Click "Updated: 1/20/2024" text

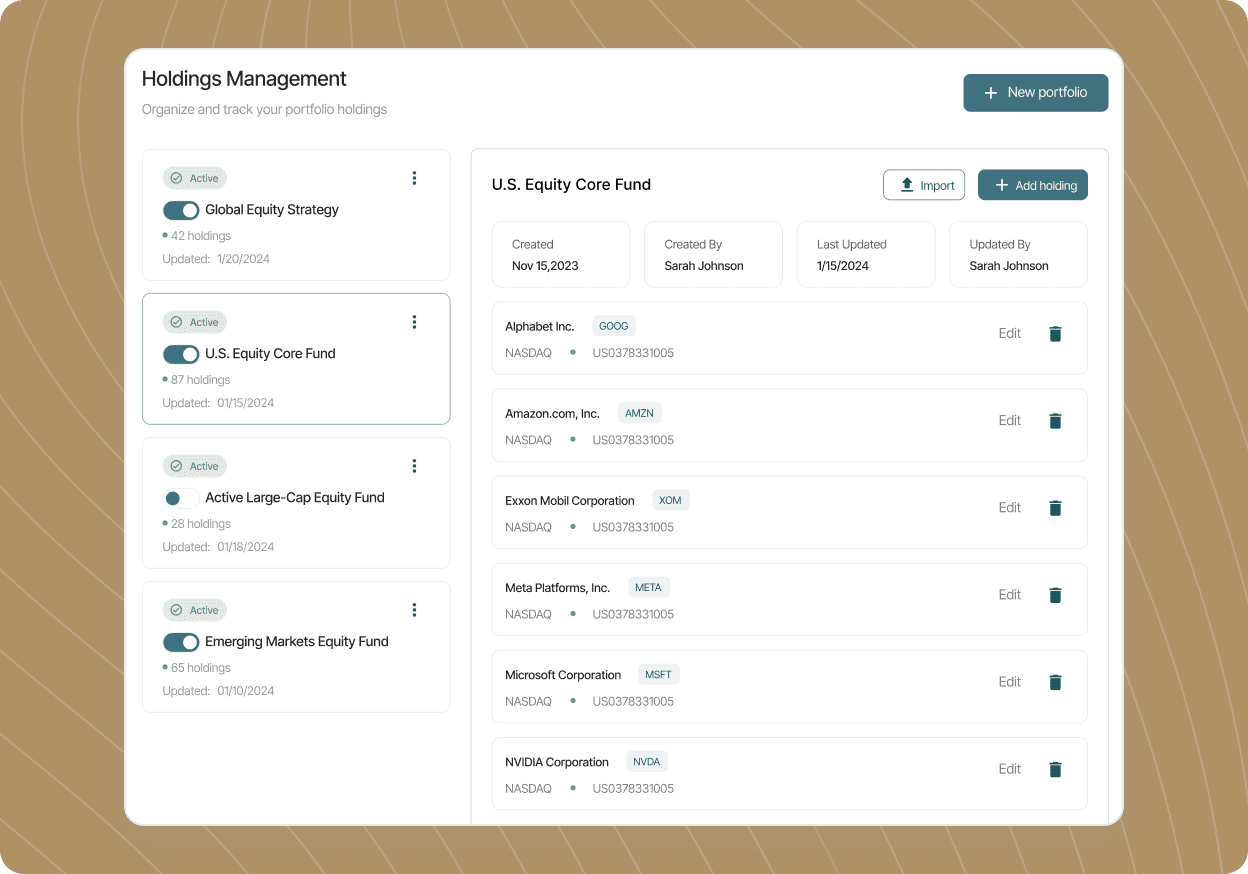(x=216, y=259)
